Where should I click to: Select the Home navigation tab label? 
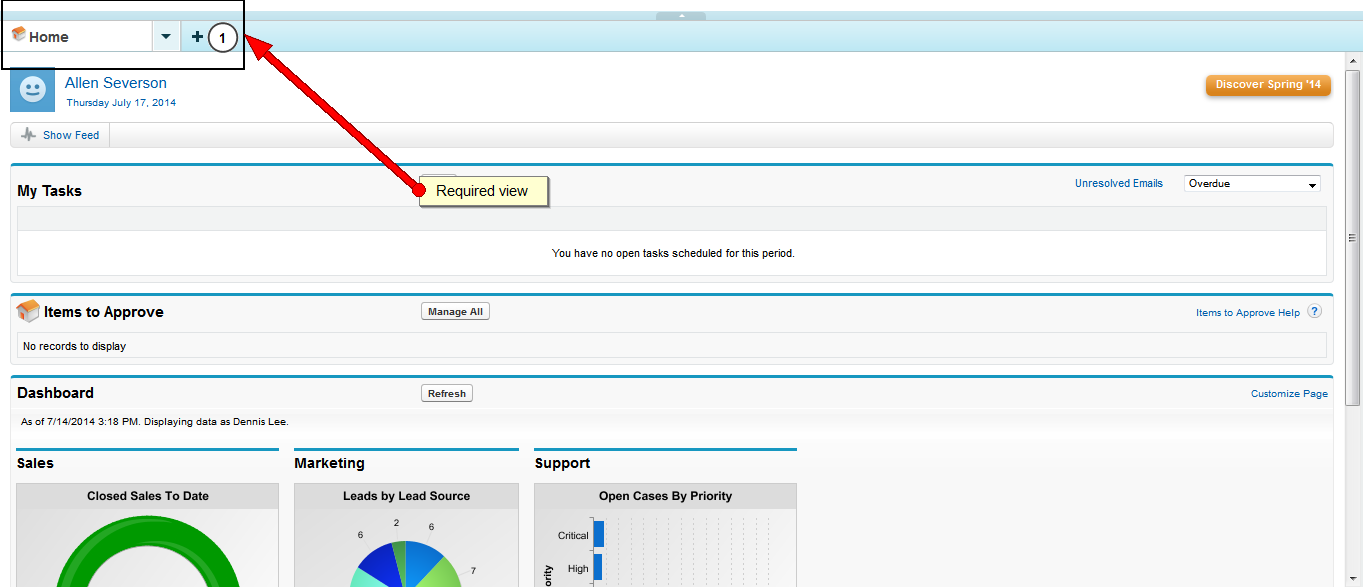49,37
